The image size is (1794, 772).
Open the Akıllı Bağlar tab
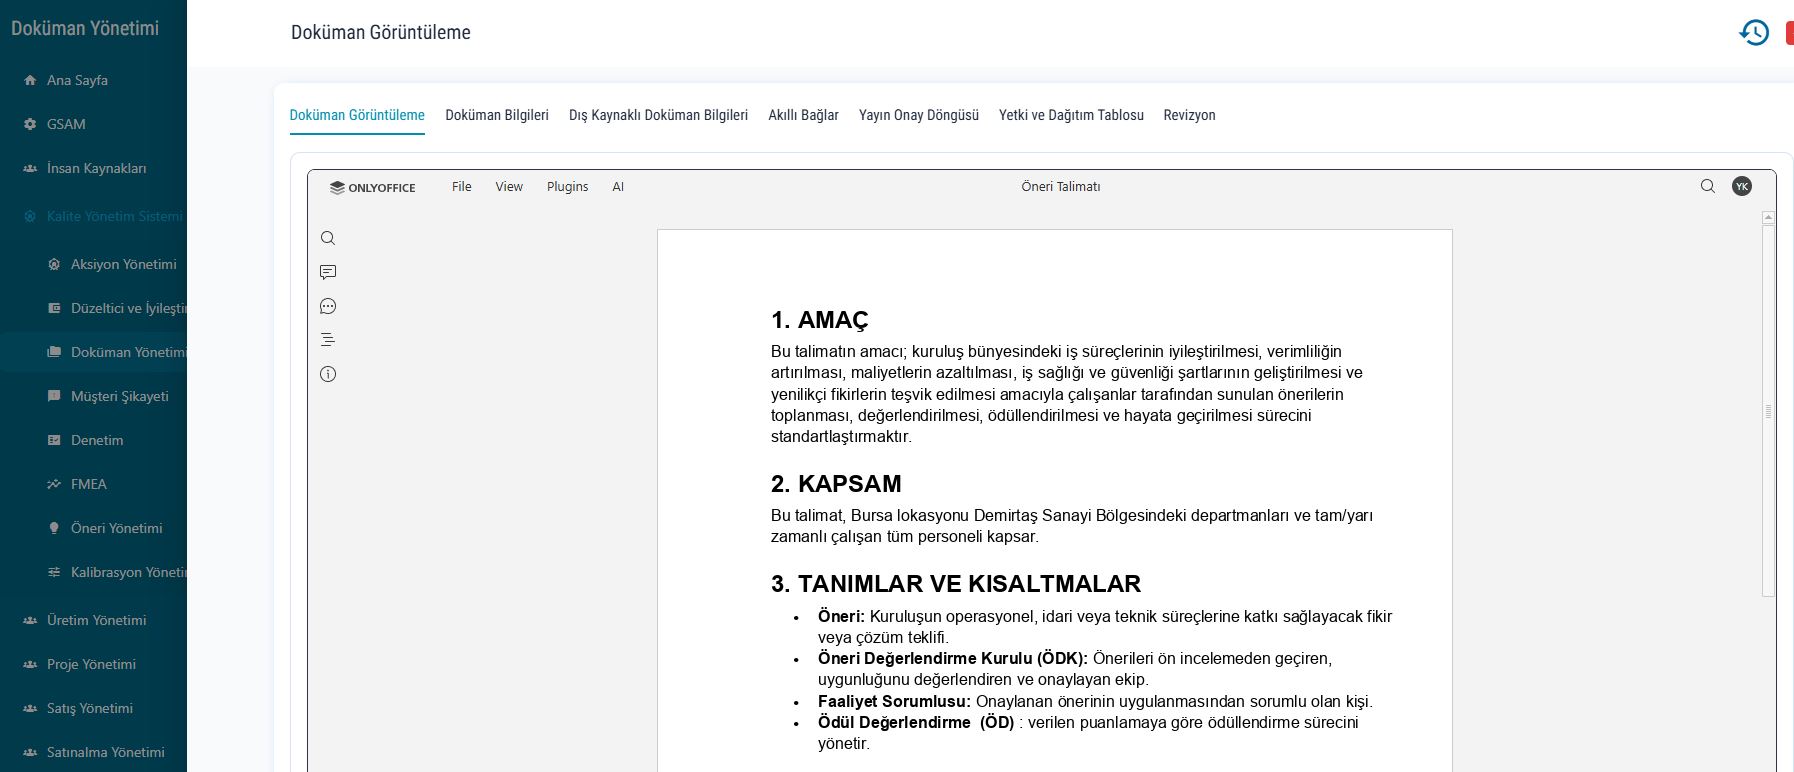point(803,115)
